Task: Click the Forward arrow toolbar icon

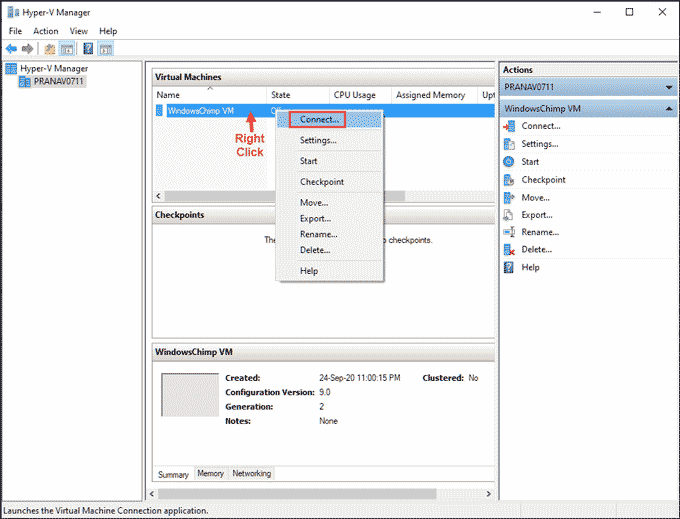Action: (27, 49)
